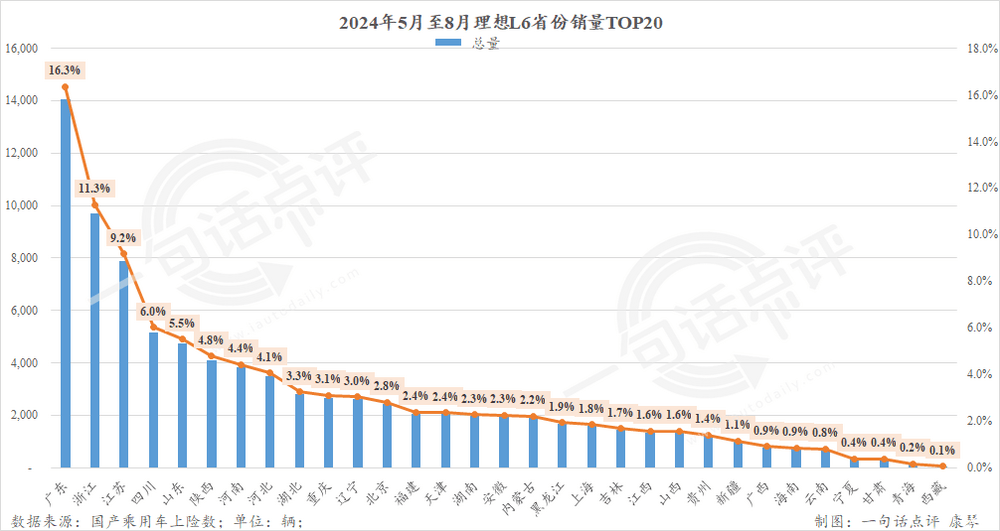The width and height of the screenshot is (1000, 531).
Task: Click the 6.0% label above 四川
Action: [x=152, y=312]
